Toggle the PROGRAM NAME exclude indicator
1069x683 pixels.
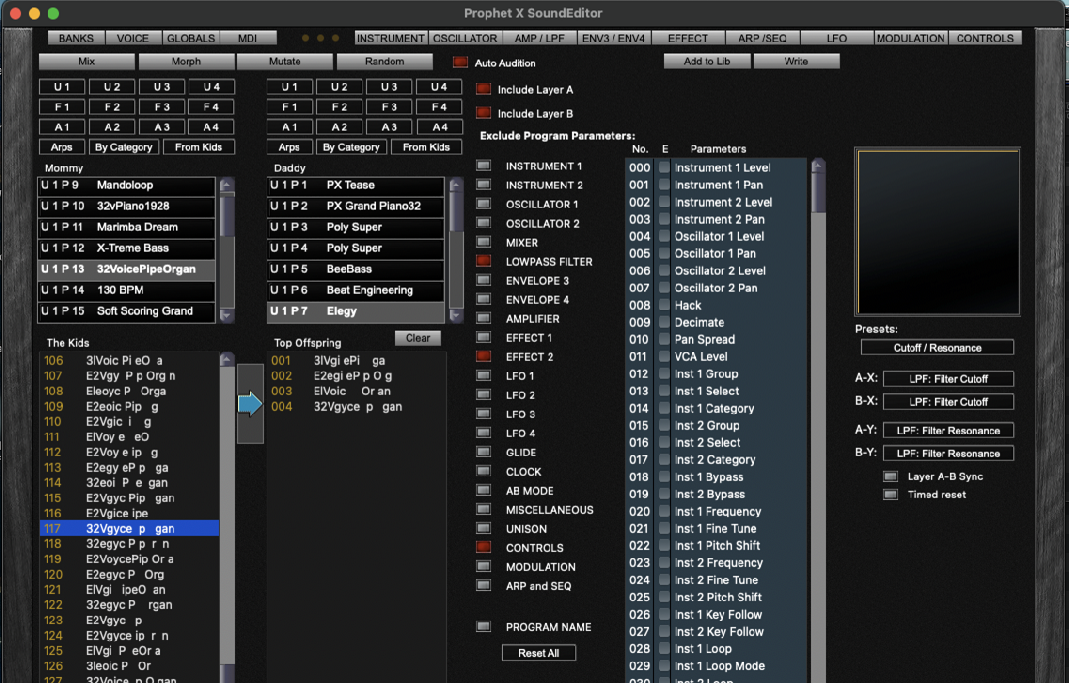(x=484, y=627)
